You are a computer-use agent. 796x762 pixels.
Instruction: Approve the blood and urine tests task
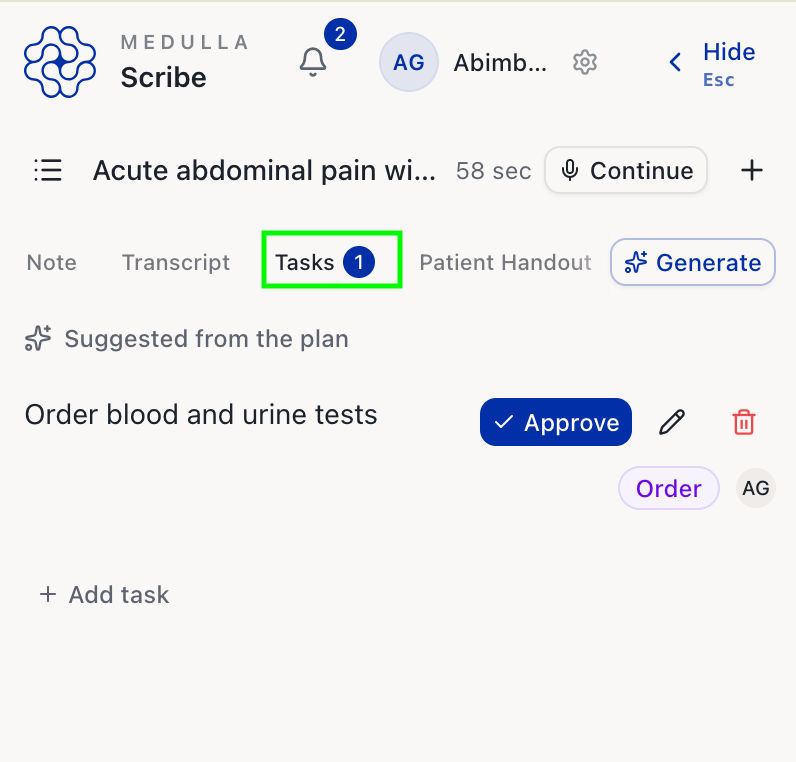pos(555,422)
